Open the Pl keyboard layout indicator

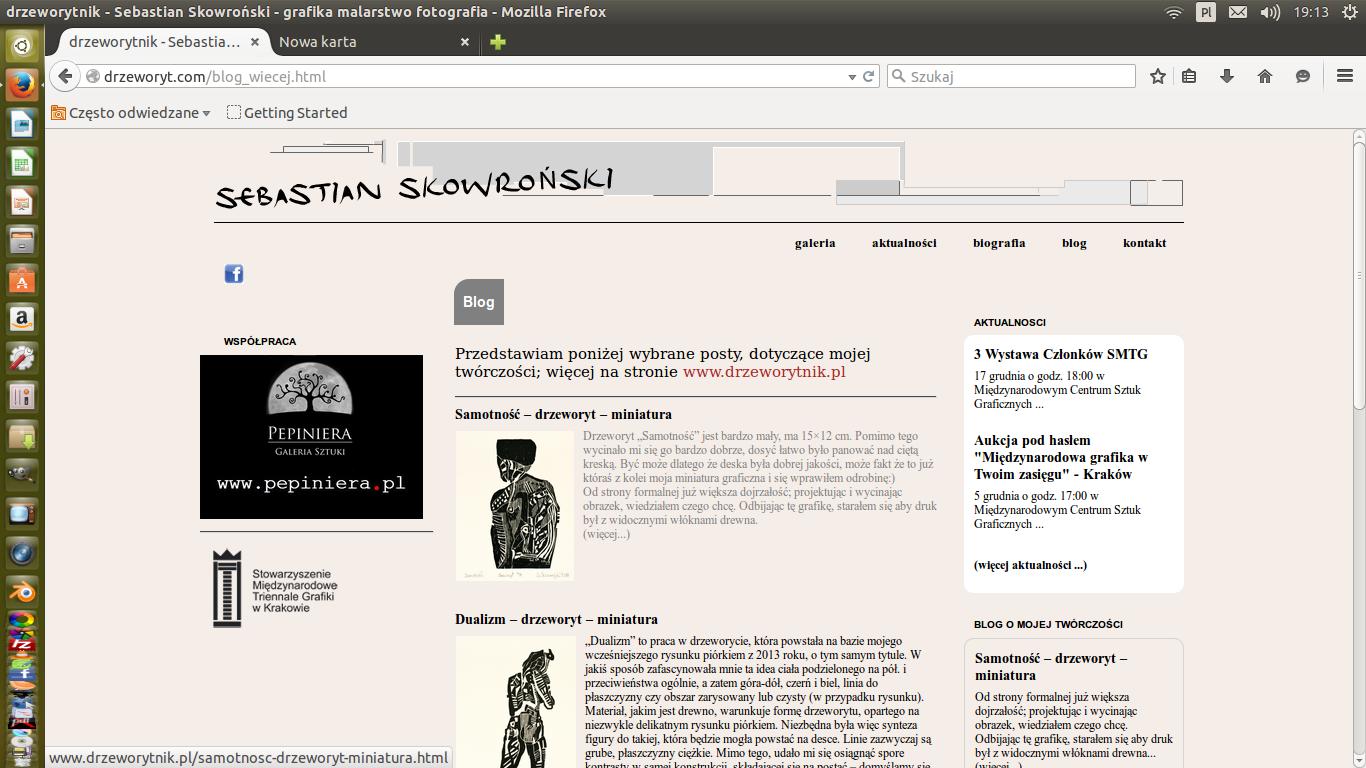(x=1206, y=12)
